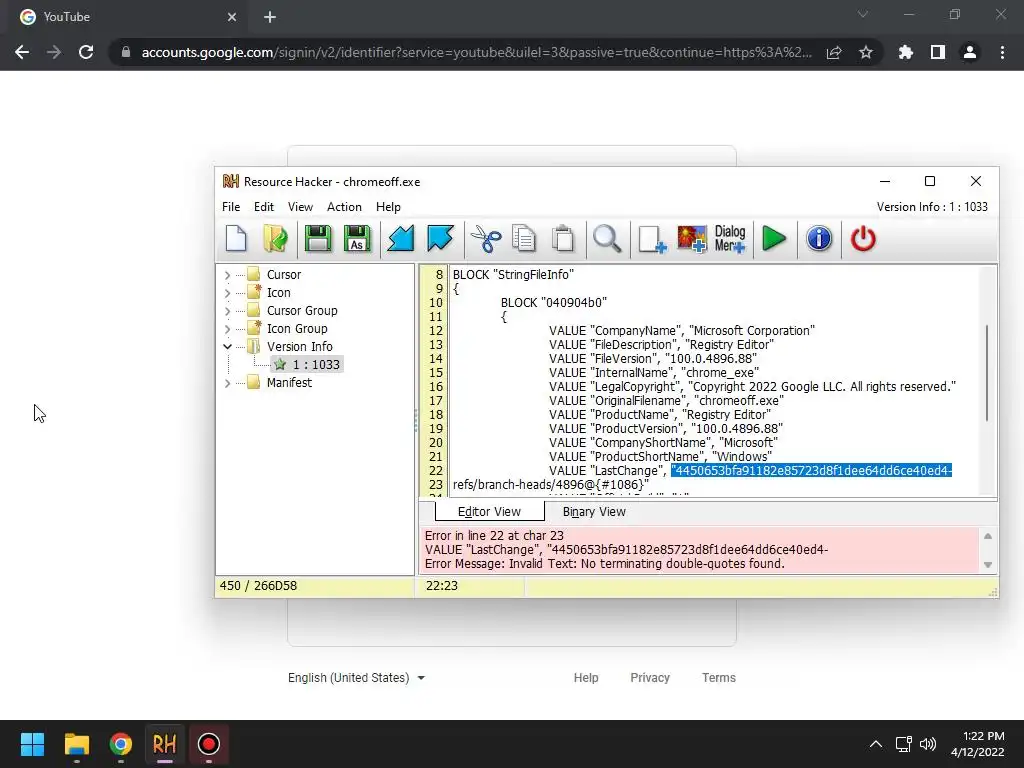Click the first blue import arrow icon
The image size is (1024, 768).
click(400, 239)
